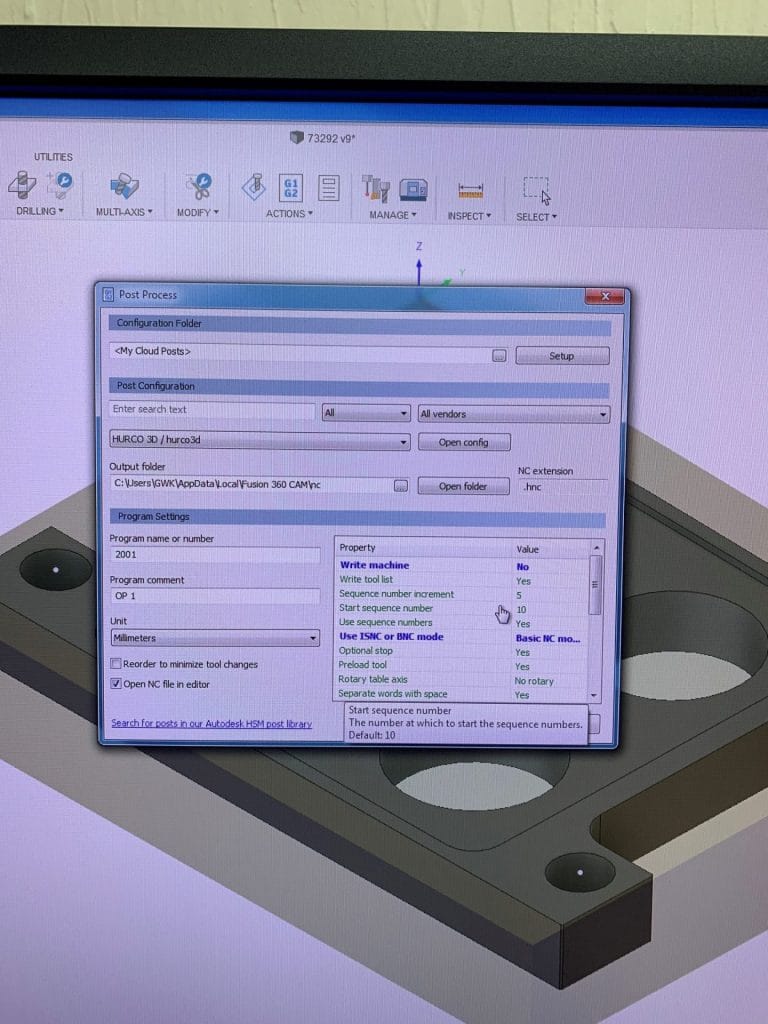Uncheck Open NC file in editor
This screenshot has height=1024, width=768.
pyautogui.click(x=116, y=684)
